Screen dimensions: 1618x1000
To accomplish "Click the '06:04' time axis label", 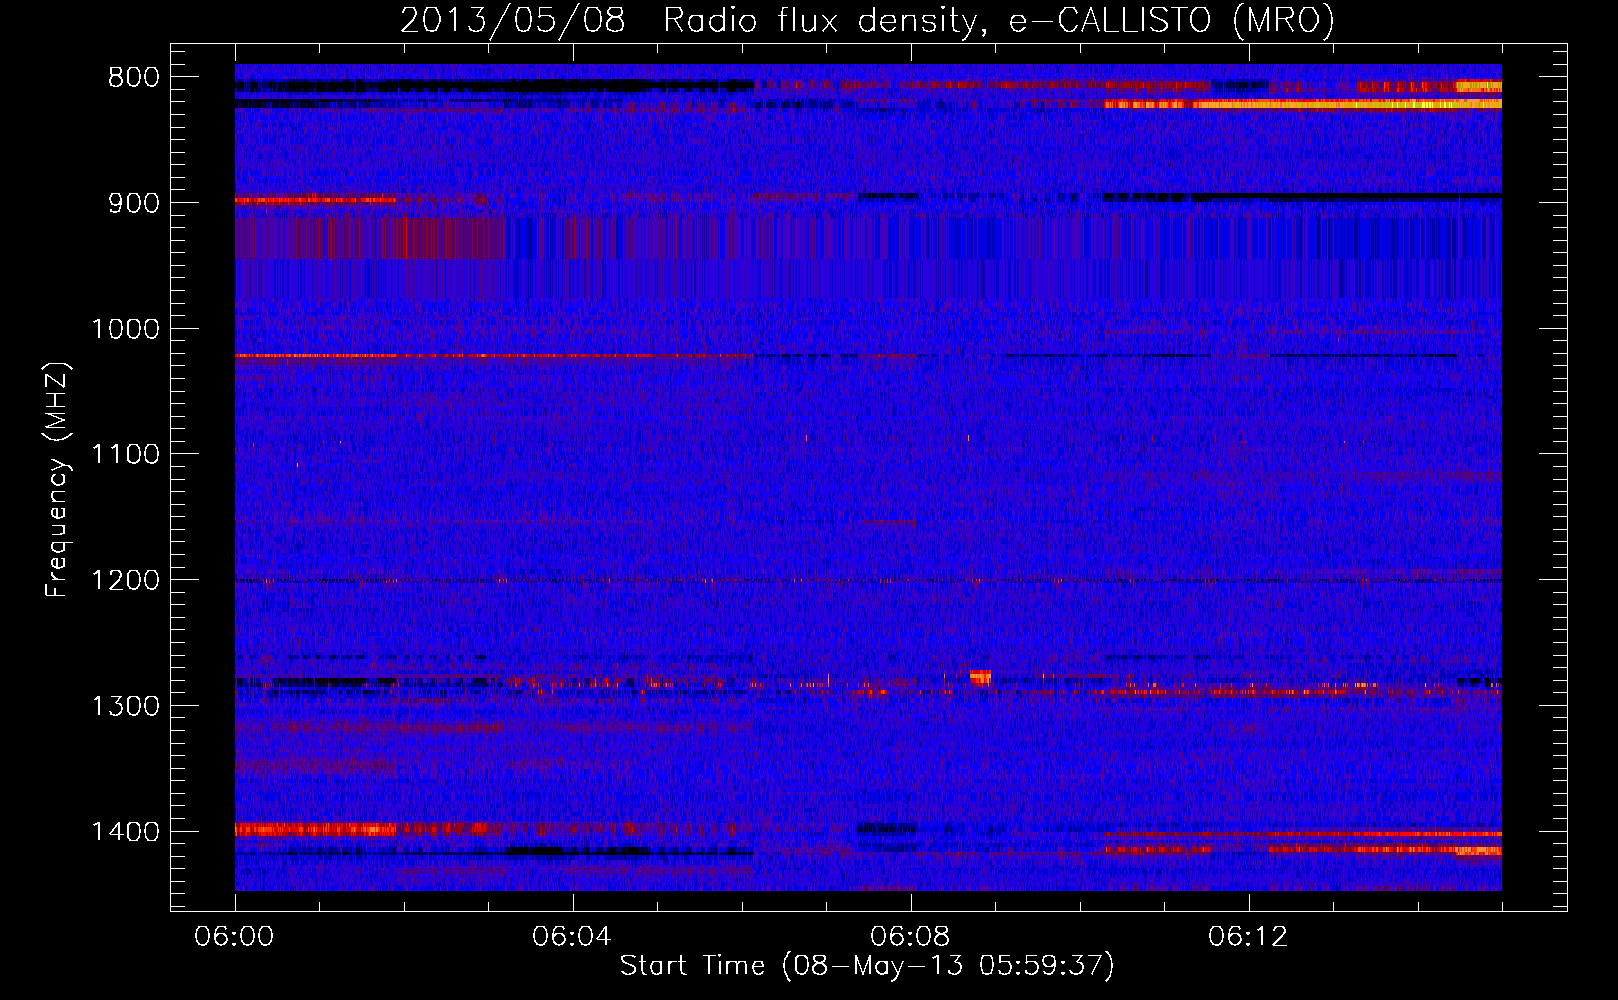I will tap(572, 937).
